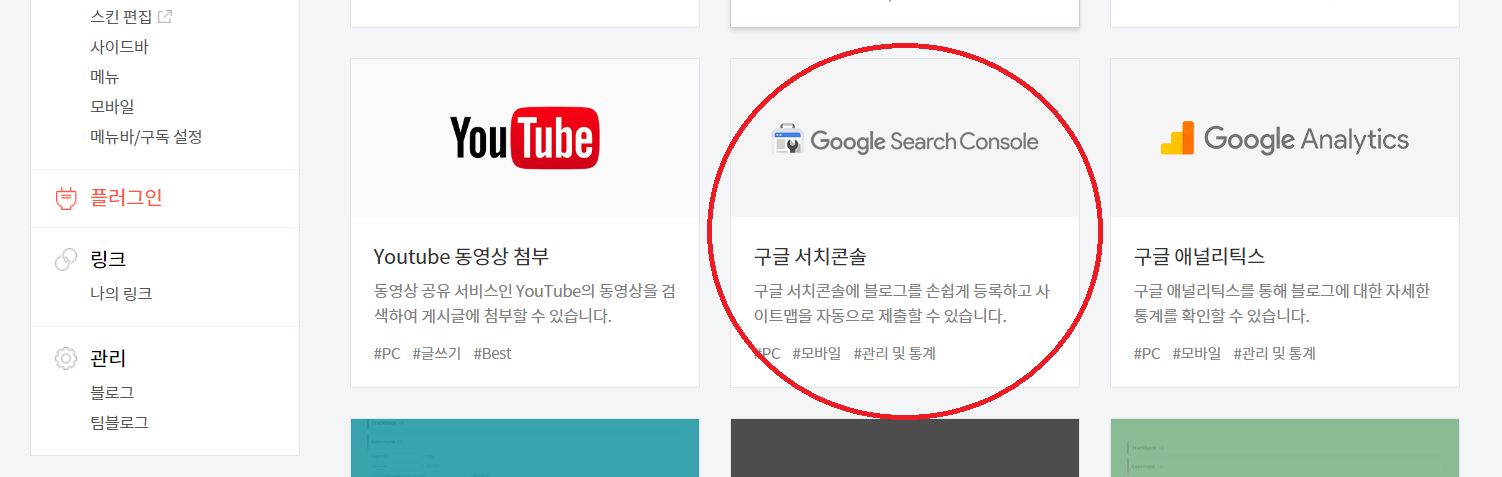Open the 링크 section heading
Screen dimensions: 1502x477
click(x=108, y=259)
